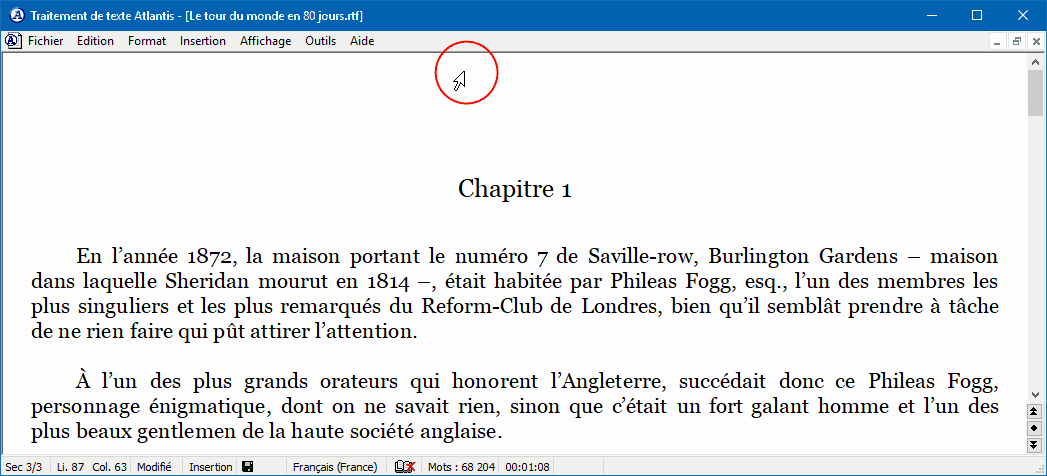Viewport: 1047px width, 476px height.
Task: Click the Atlantis document icon left of Fichier
Action: click(x=13, y=41)
